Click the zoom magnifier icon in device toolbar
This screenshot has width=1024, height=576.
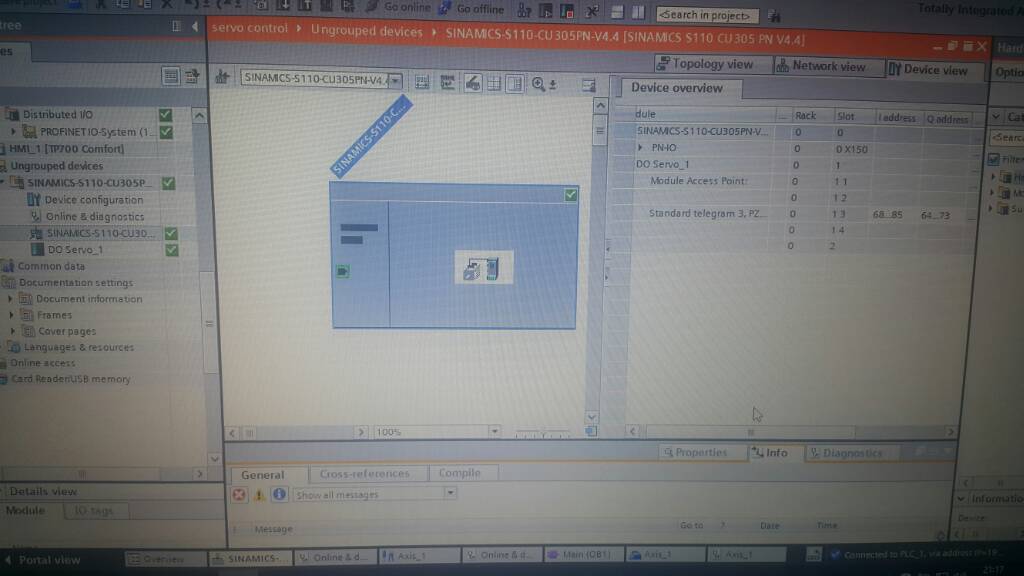(x=537, y=84)
